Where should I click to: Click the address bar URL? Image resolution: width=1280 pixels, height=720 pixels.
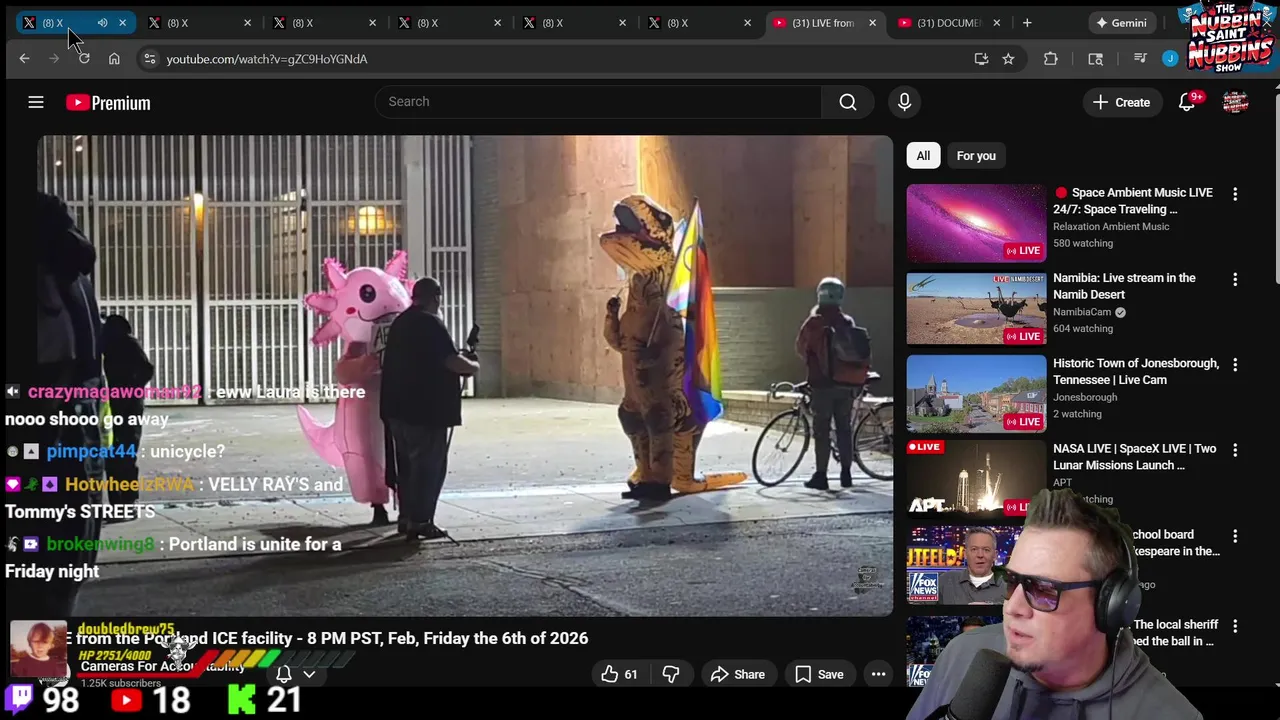(x=266, y=59)
